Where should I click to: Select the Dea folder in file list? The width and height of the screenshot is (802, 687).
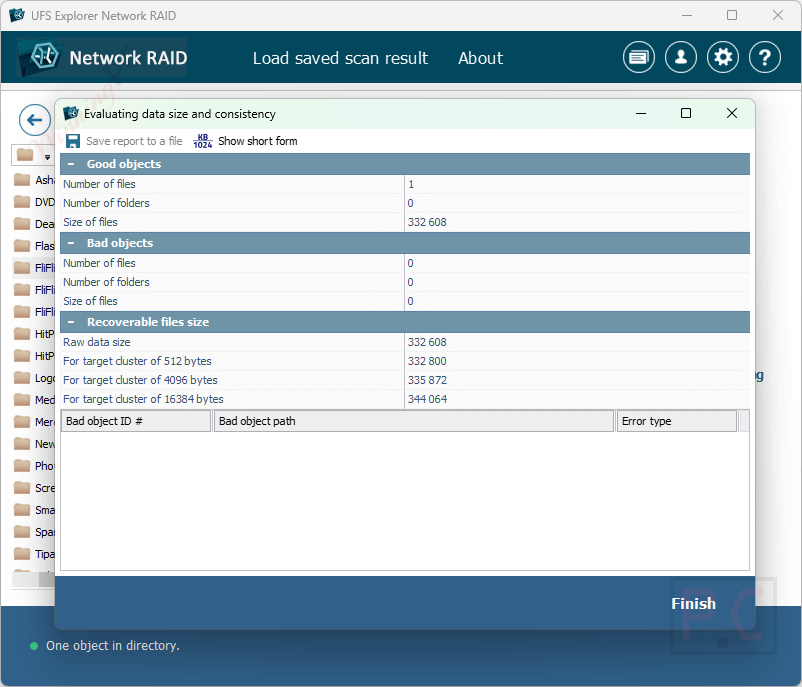click(x=34, y=224)
